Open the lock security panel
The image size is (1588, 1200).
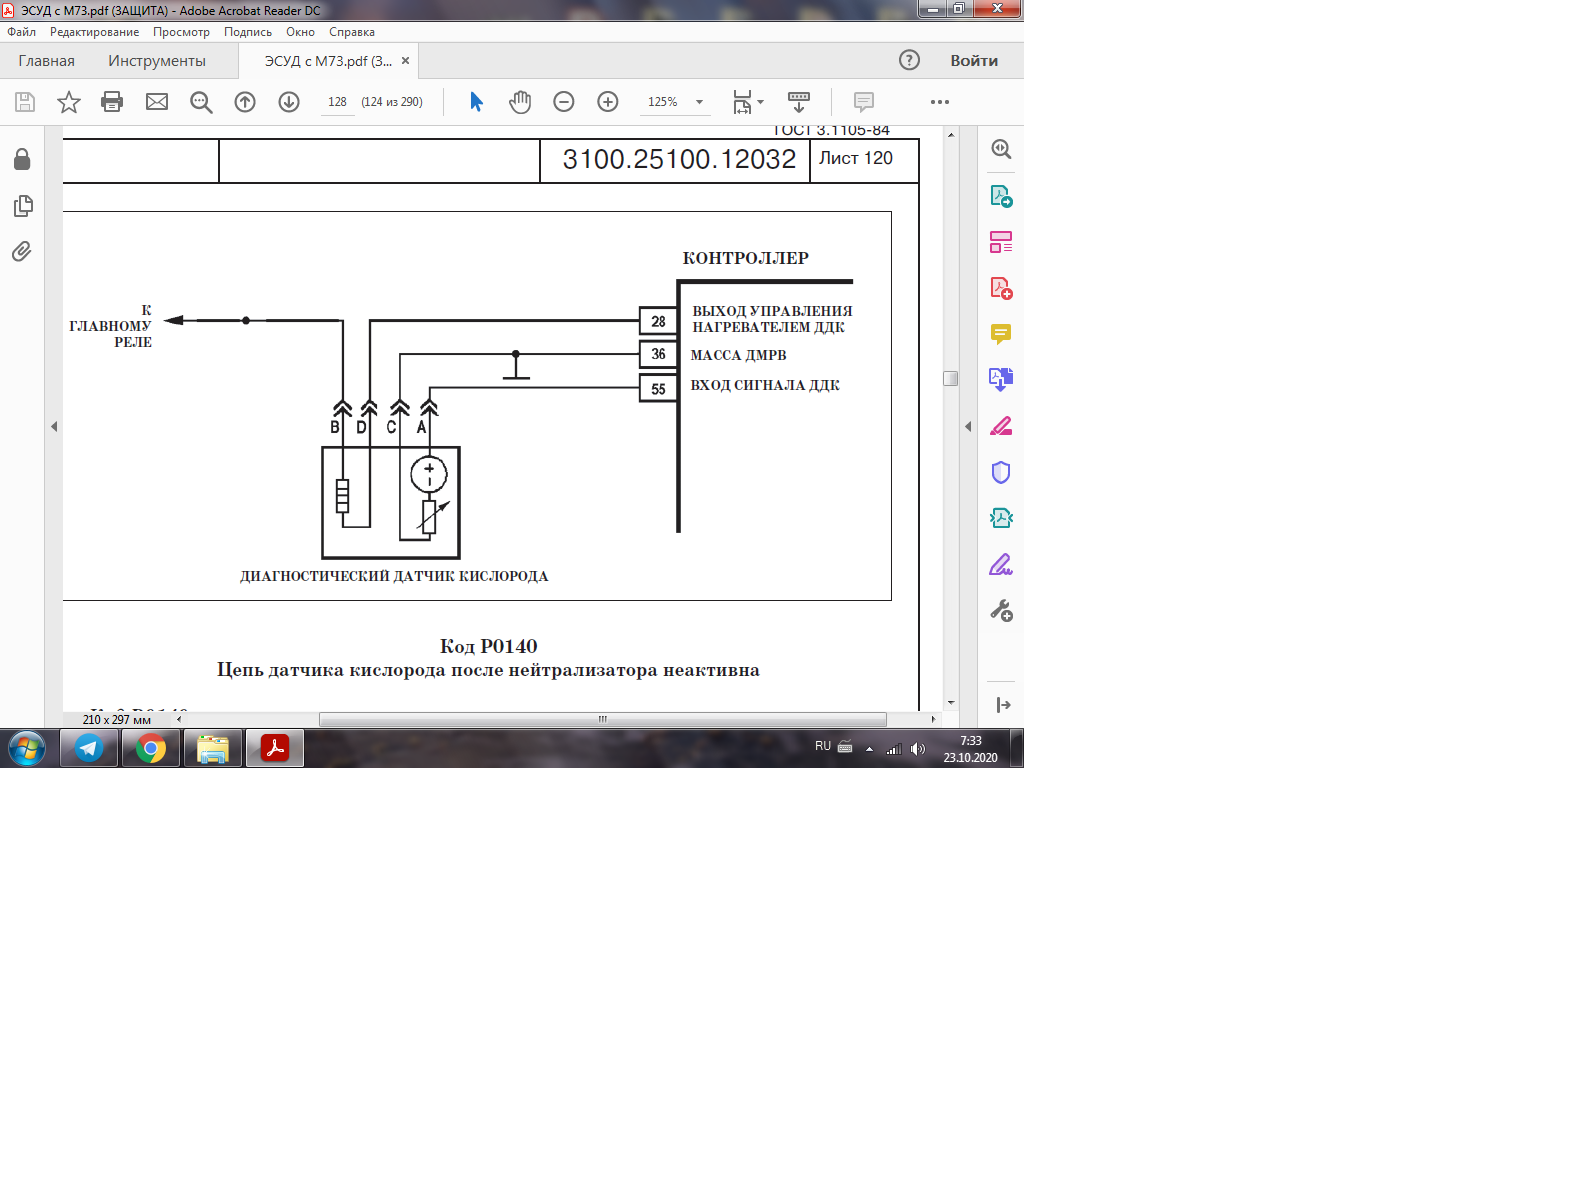point(22,159)
